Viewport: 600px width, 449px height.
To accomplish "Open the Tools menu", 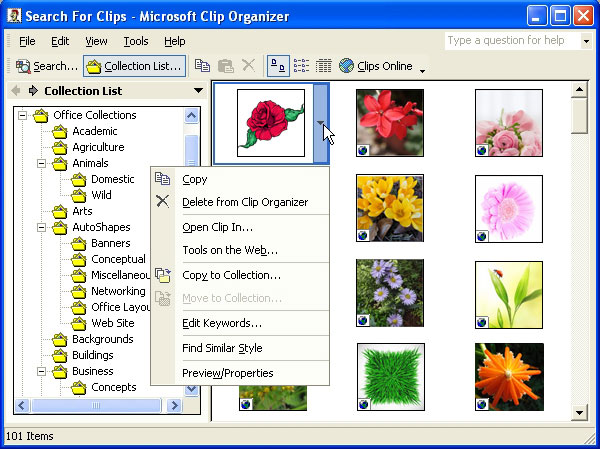I will coord(136,41).
